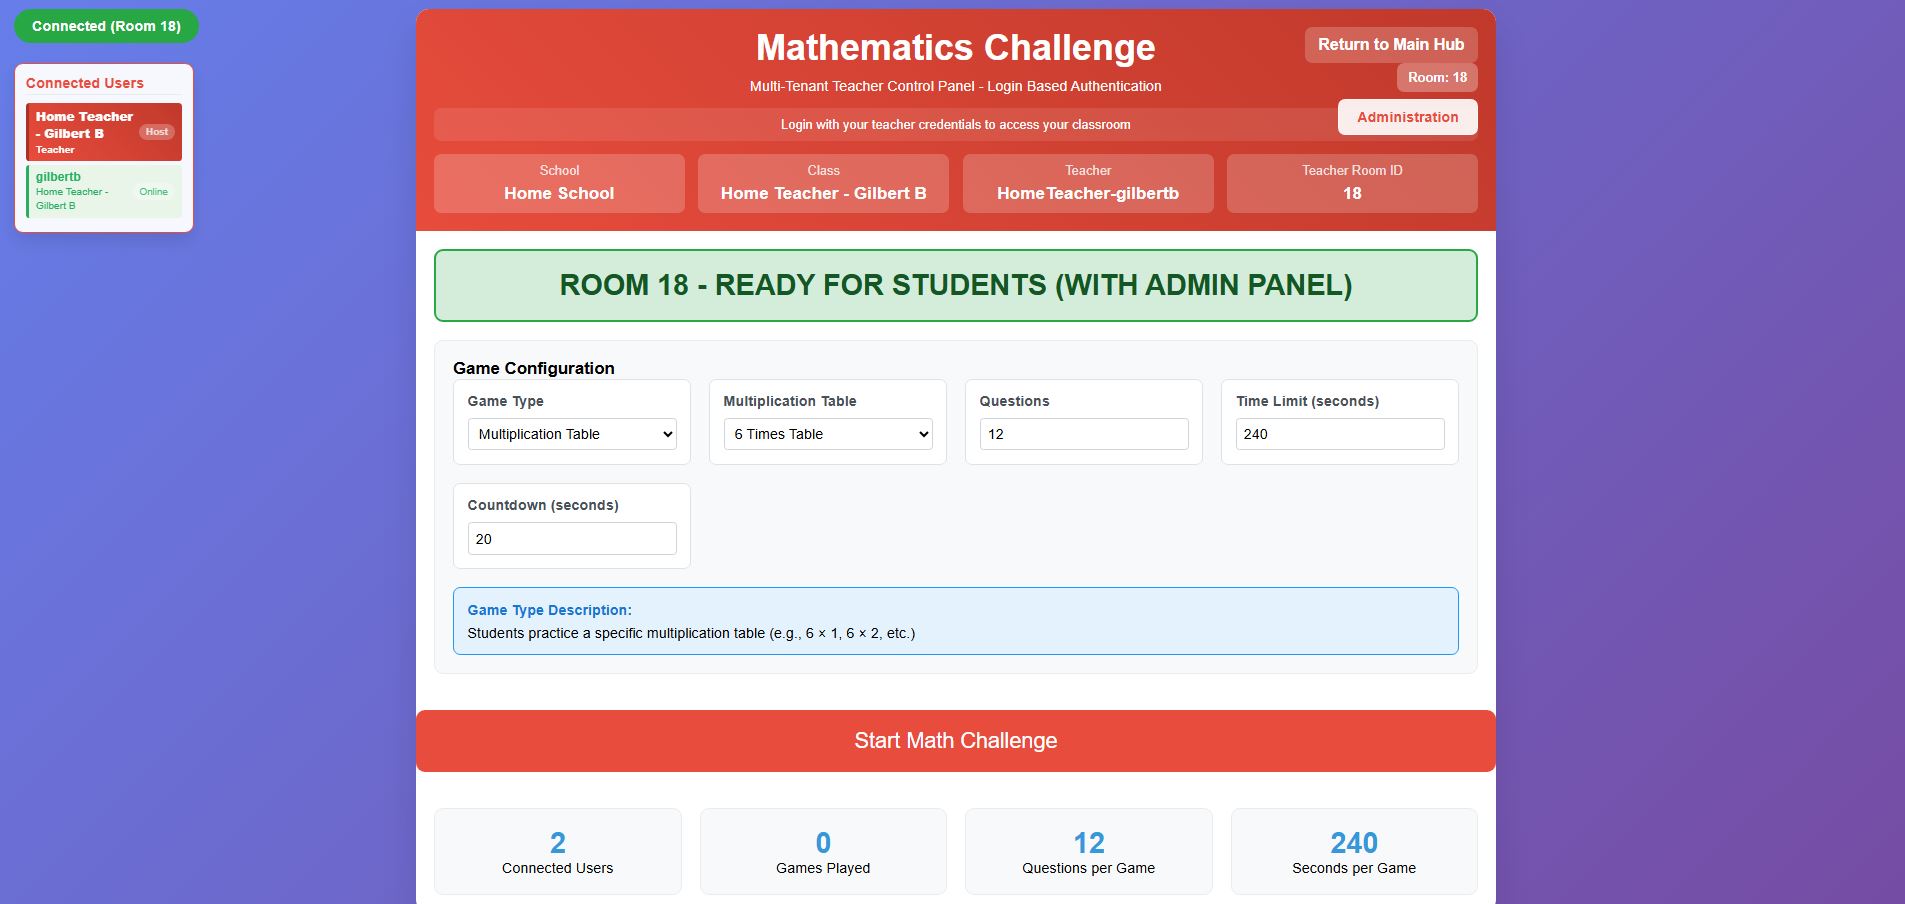Click the Questions number field
Viewport: 1905px width, 904px height.
coord(1083,434)
